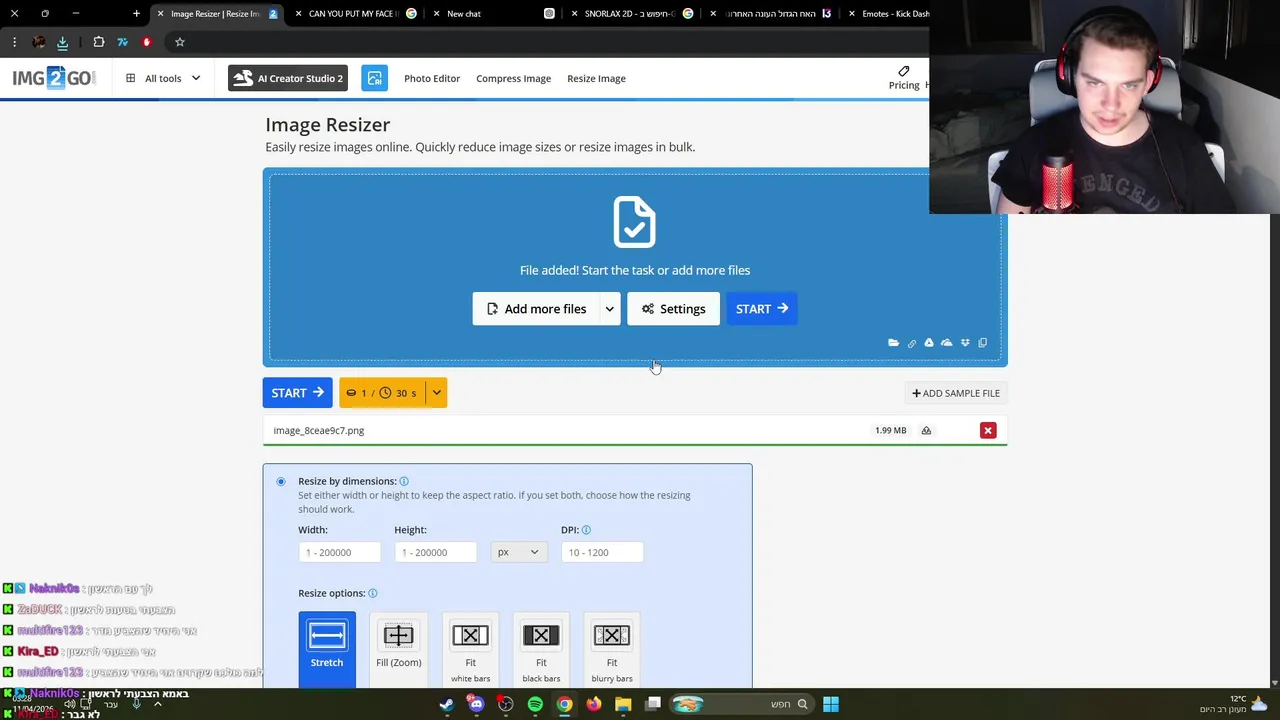1280x720 pixels.
Task: Open the browser three-dot menu
Action: [x=14, y=42]
